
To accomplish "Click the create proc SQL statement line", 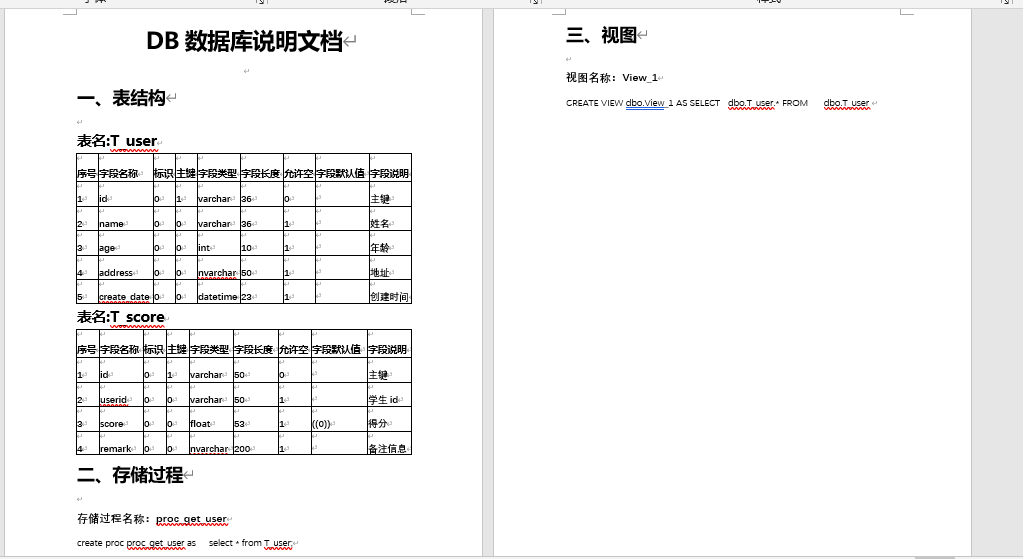I will click(185, 543).
